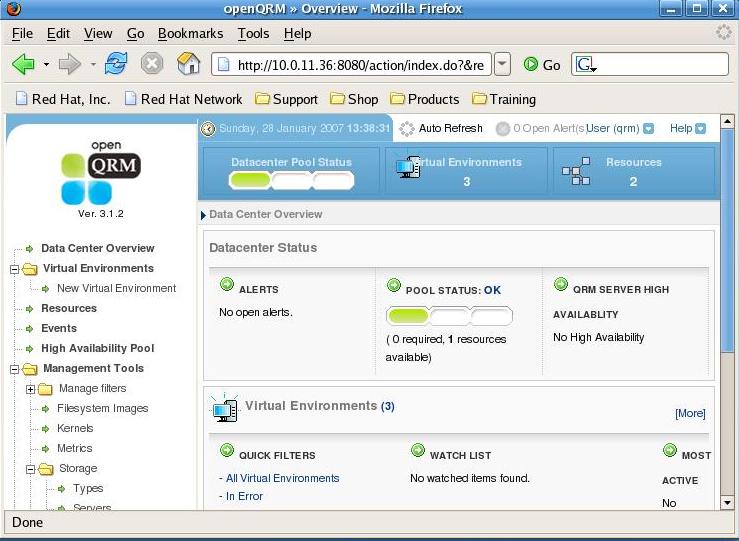Image resolution: width=739 pixels, height=541 pixels.
Task: Click the Virtual Environments computer icon in header
Action: click(408, 167)
